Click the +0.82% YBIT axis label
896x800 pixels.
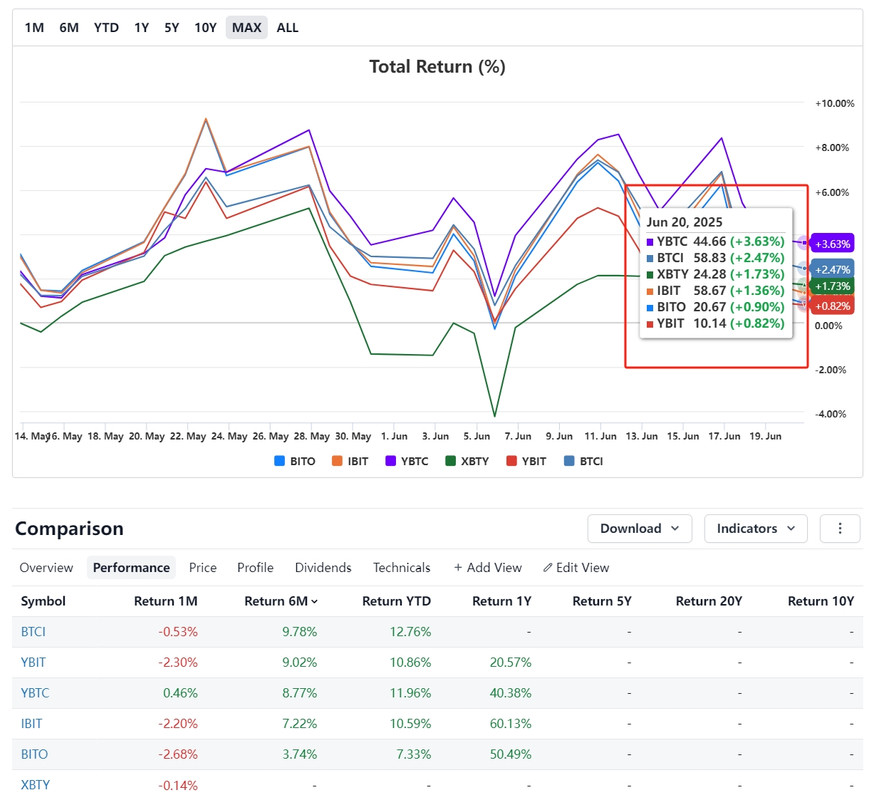coord(832,306)
